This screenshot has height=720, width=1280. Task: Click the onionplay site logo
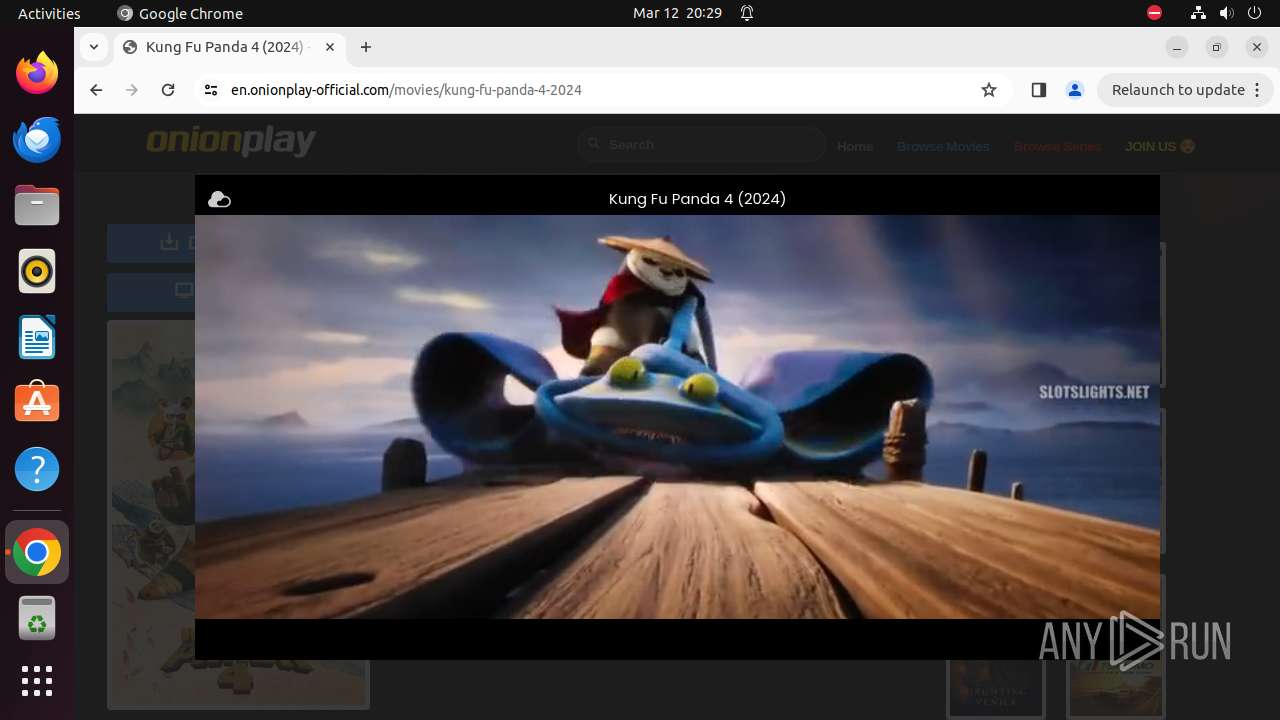coord(231,142)
